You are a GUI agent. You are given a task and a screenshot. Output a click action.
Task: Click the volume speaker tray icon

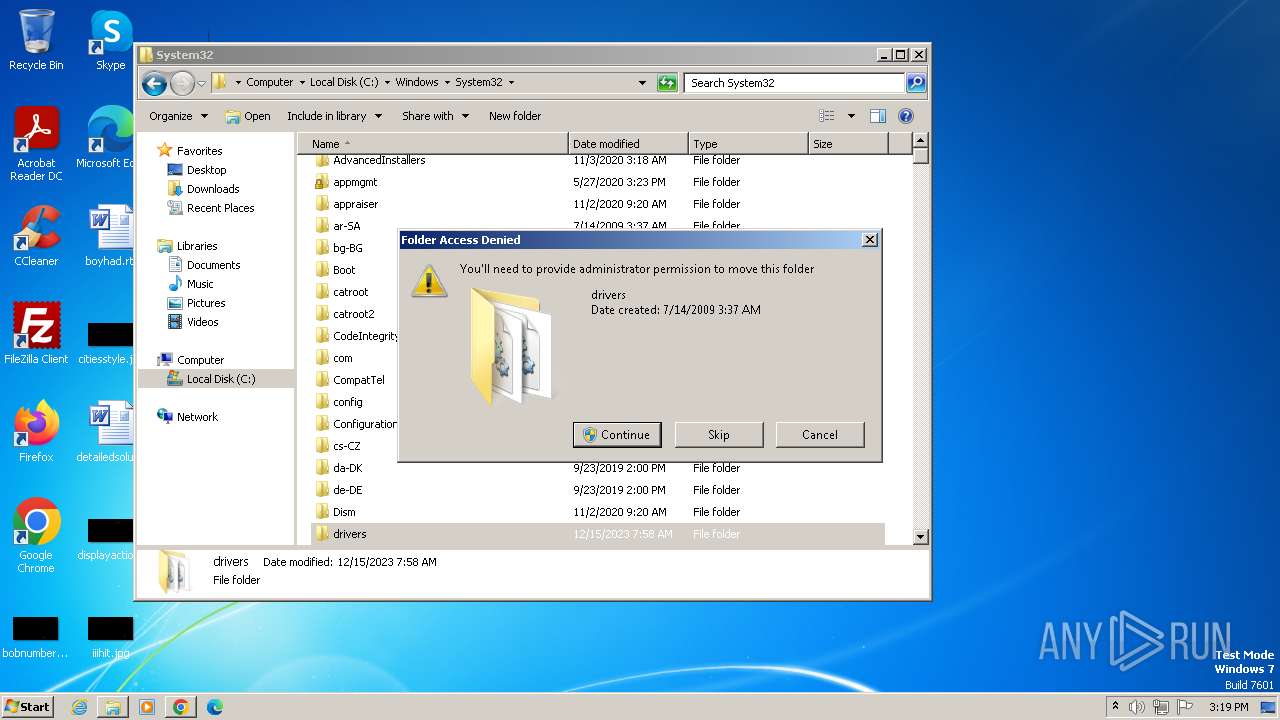click(1137, 707)
